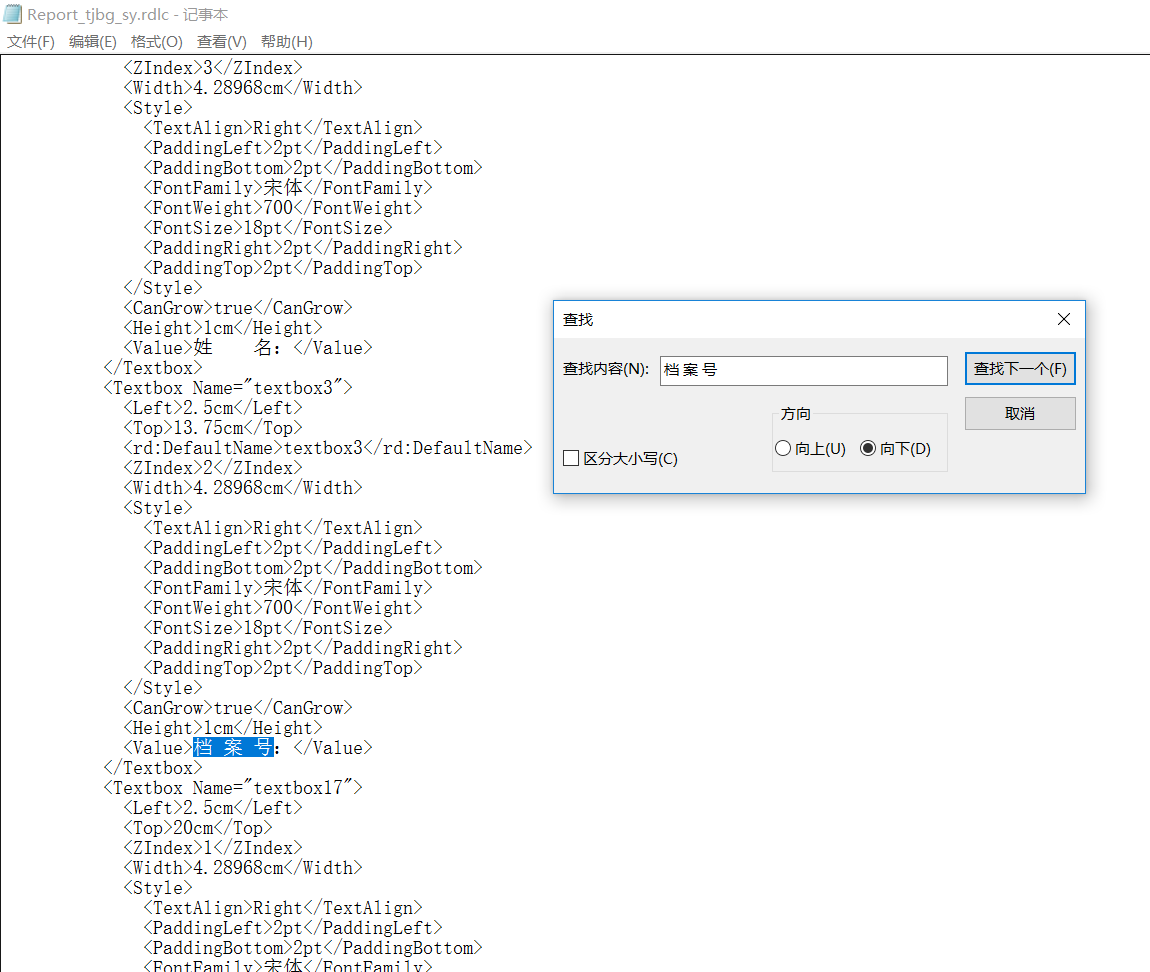This screenshot has width=1150, height=972.
Task: Click the 查找内容 search input field
Action: [x=803, y=370]
